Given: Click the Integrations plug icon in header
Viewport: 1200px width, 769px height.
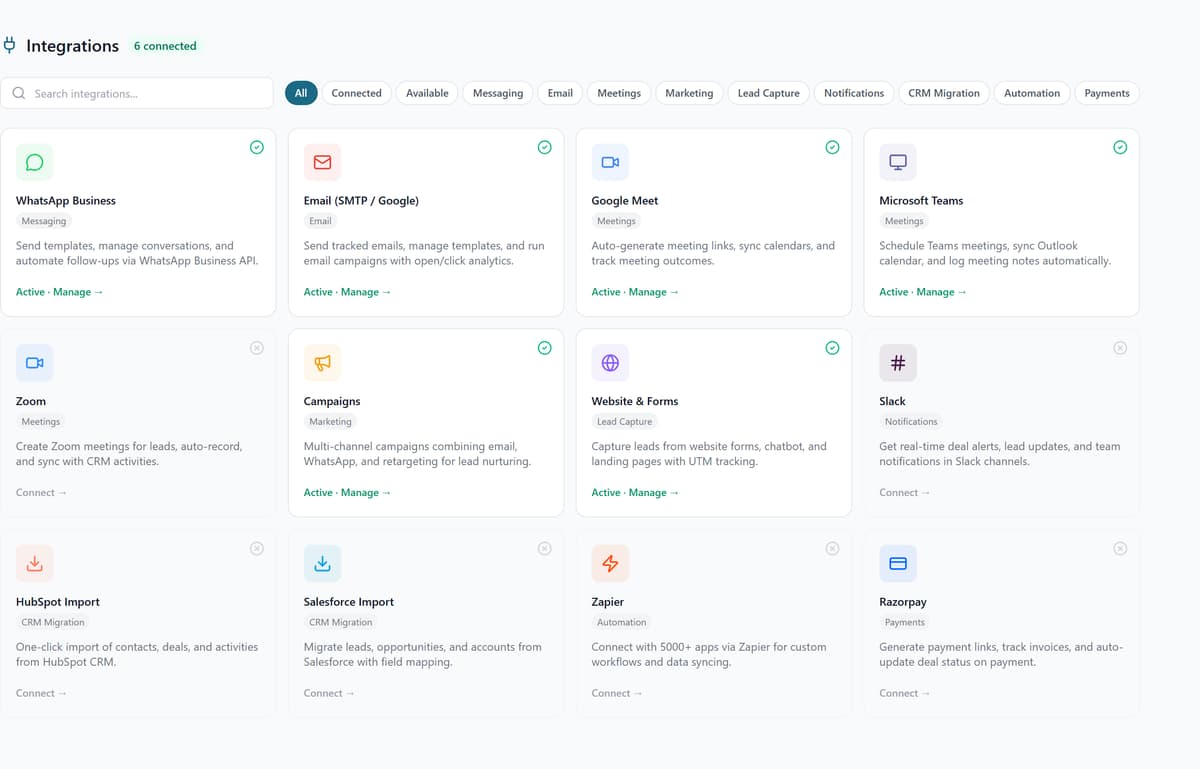Looking at the screenshot, I should point(9,45).
